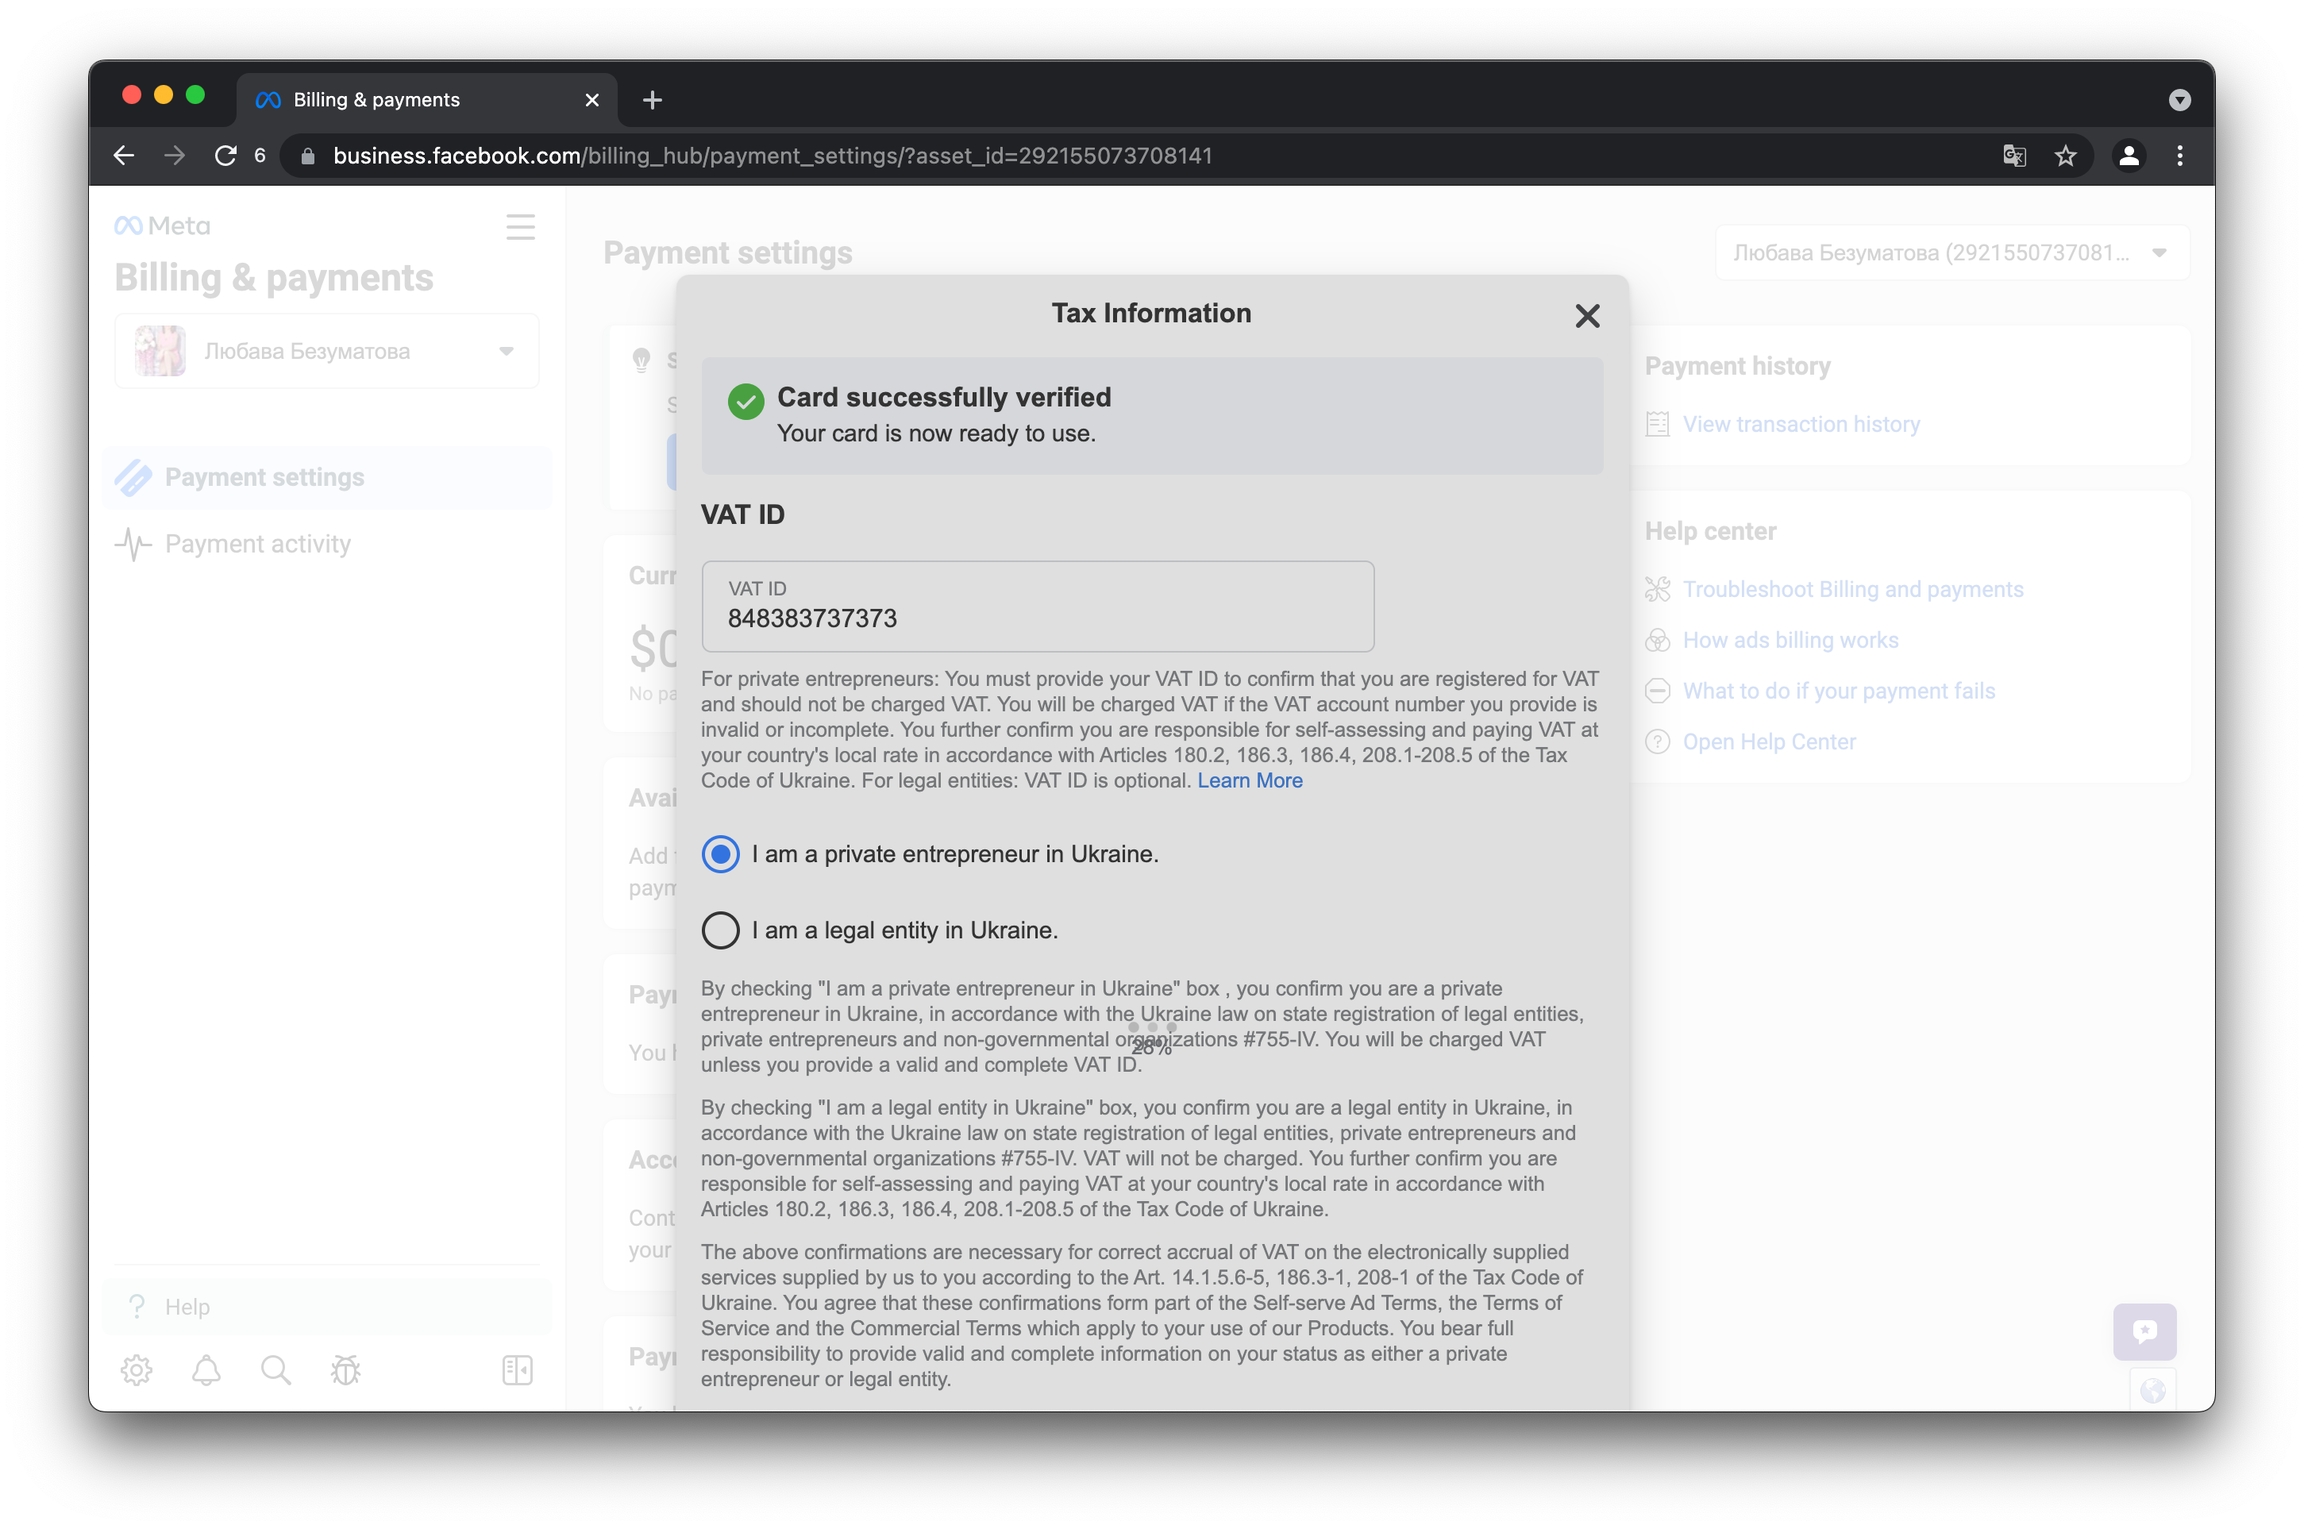
Task: Open Payment settings in the sidebar
Action: tap(327, 478)
